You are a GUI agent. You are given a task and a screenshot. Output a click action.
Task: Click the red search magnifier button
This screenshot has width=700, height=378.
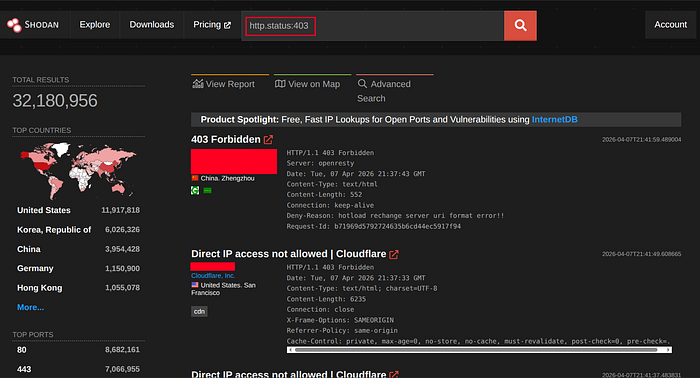(520, 25)
